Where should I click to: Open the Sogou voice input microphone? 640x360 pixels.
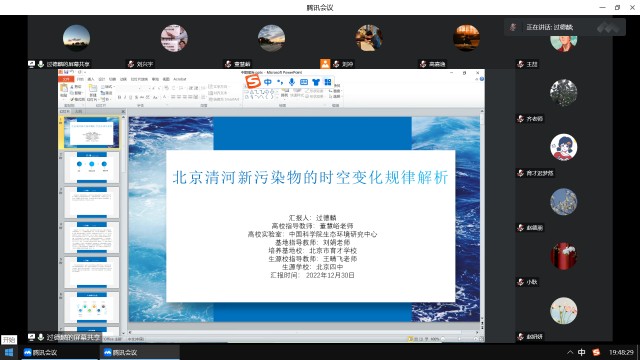pyautogui.click(x=292, y=82)
